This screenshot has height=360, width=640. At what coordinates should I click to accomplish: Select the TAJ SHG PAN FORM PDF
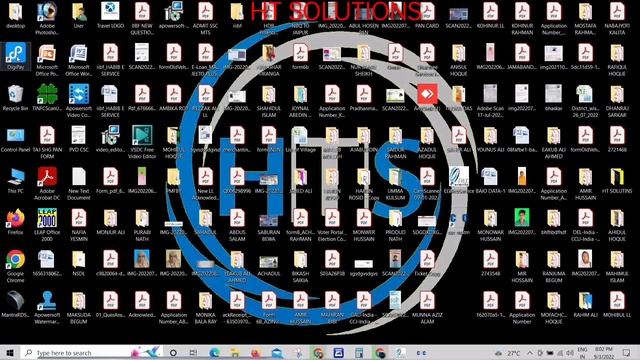(47, 142)
